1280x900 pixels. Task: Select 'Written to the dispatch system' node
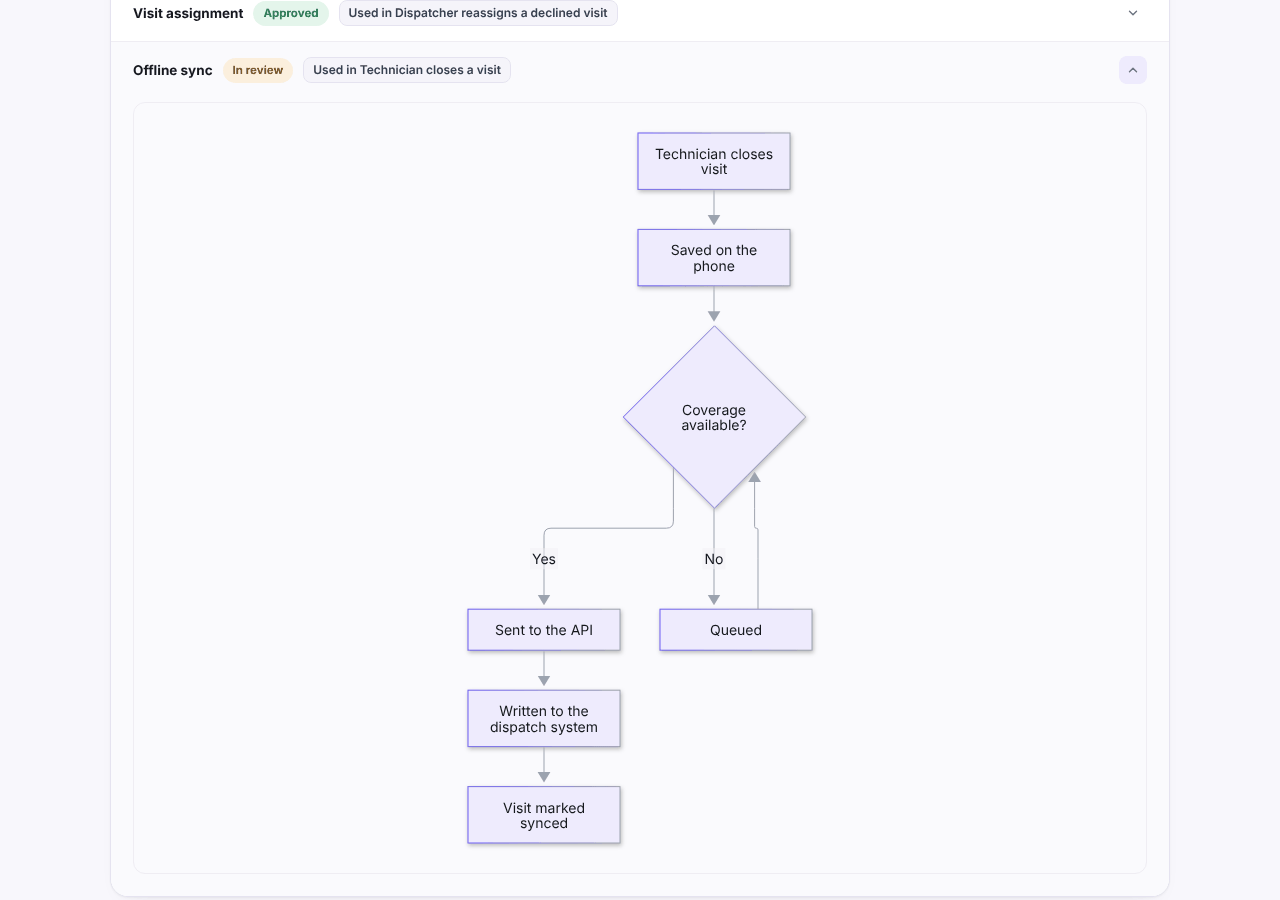544,719
